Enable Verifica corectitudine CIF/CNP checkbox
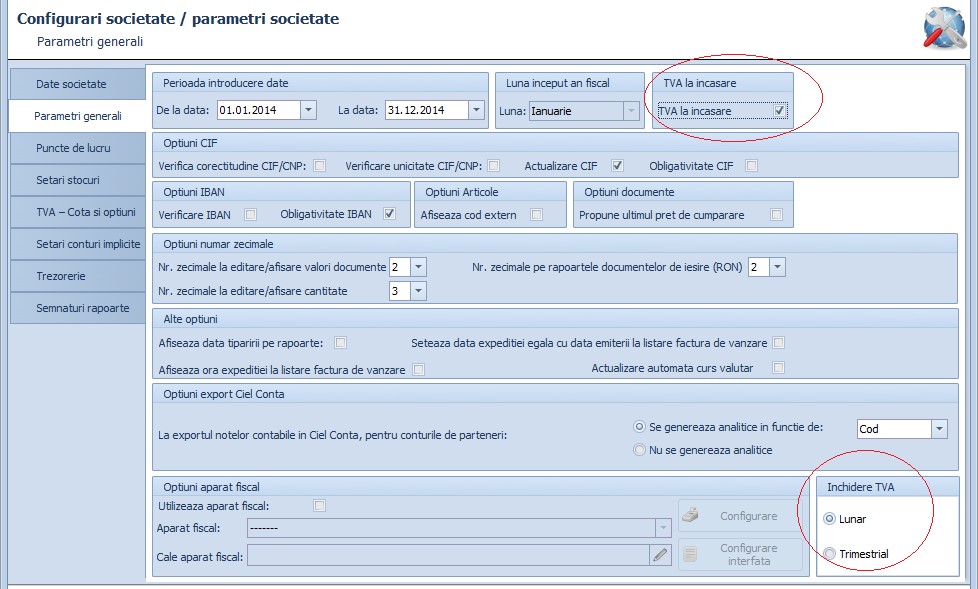The width and height of the screenshot is (978, 589). pyautogui.click(x=319, y=165)
